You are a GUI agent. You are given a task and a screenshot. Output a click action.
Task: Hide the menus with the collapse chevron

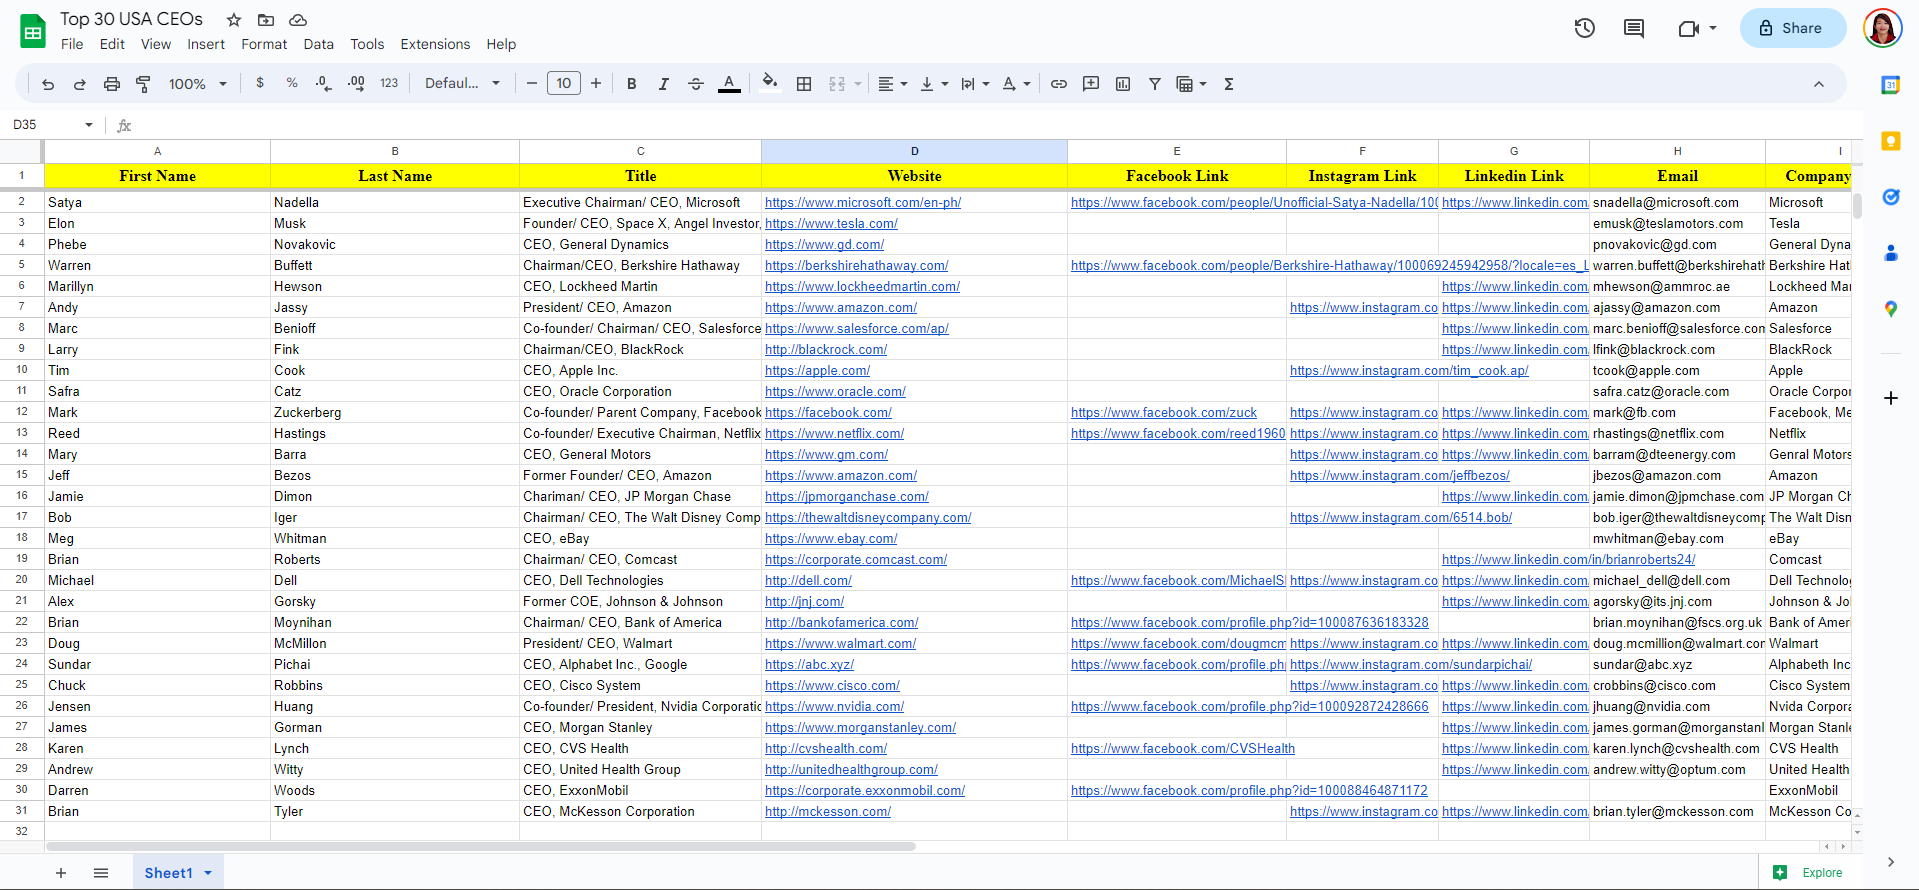pyautogui.click(x=1819, y=84)
